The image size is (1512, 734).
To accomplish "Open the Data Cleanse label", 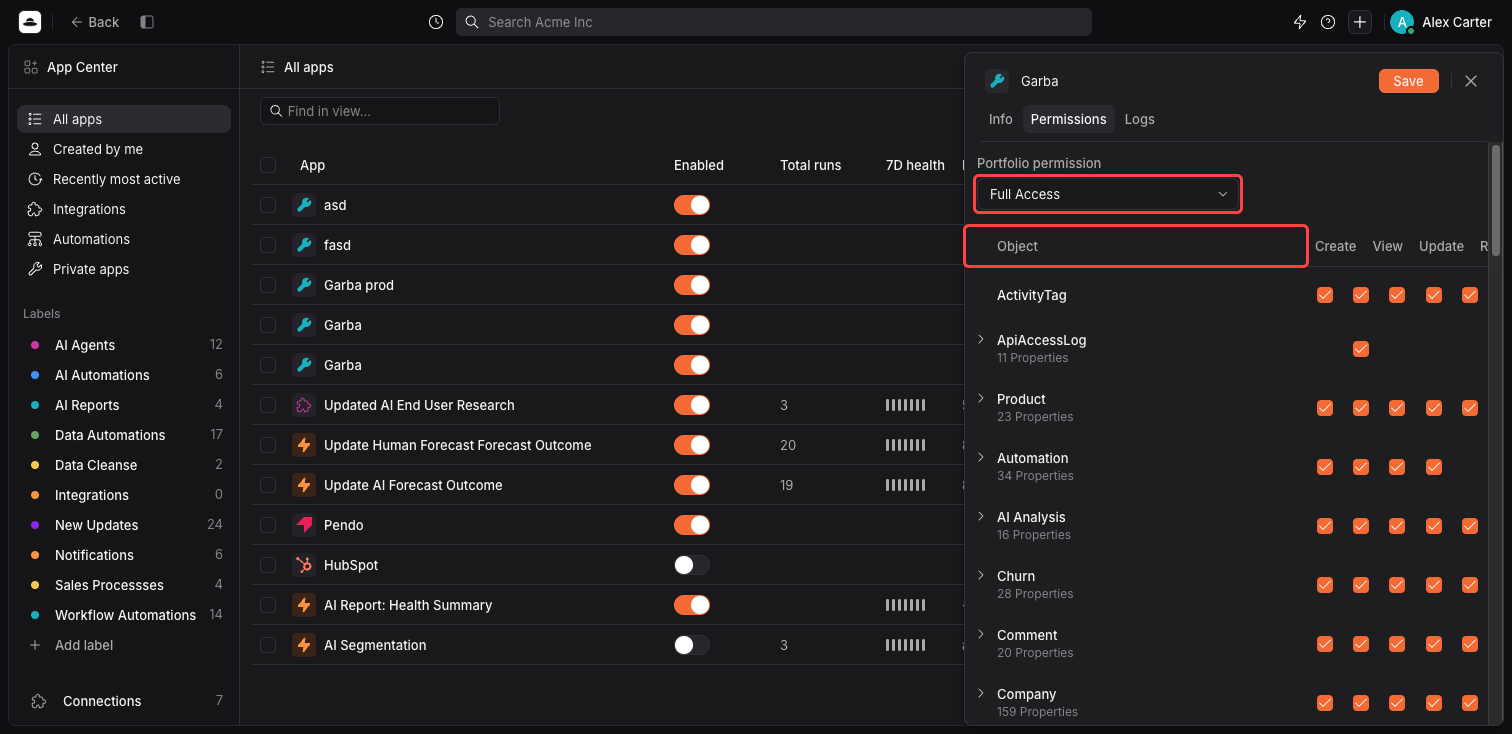I will coord(124,465).
